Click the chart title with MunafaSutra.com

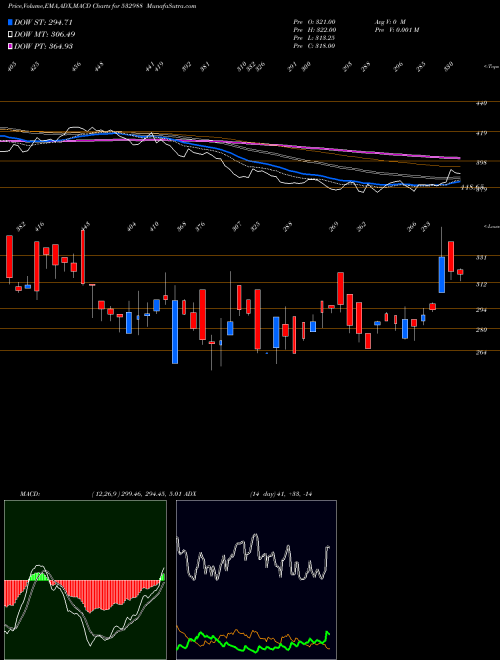102,6
